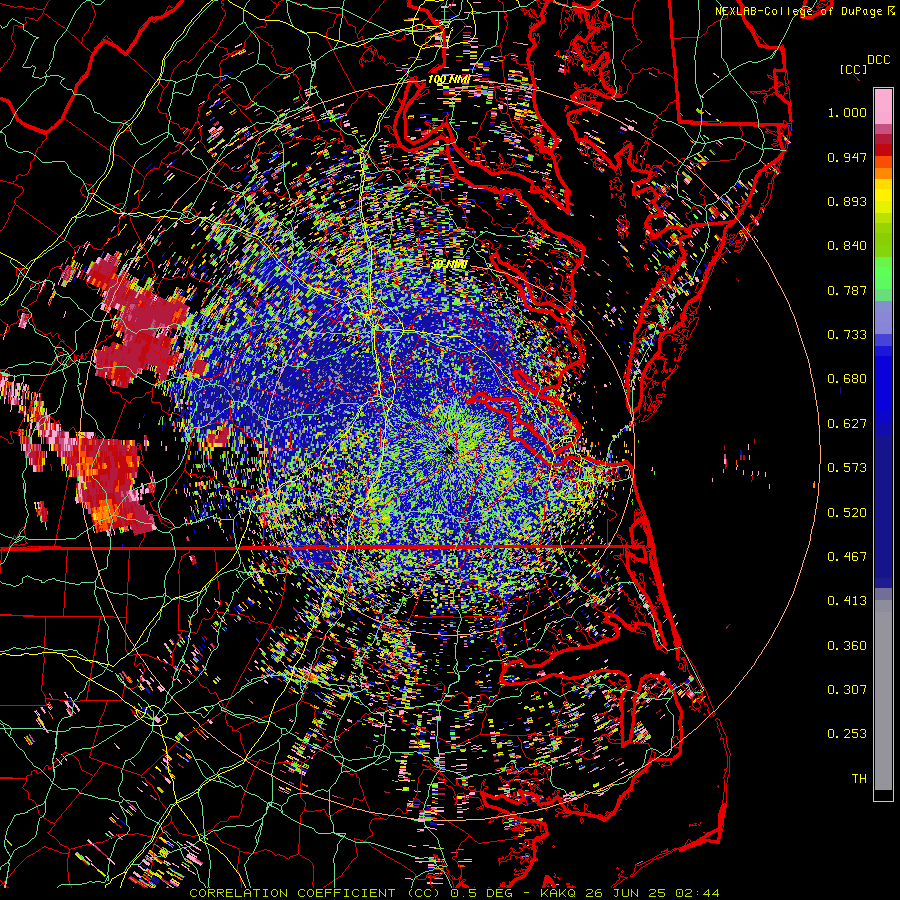
Task: Click the TH threshold label
Action: click(859, 779)
